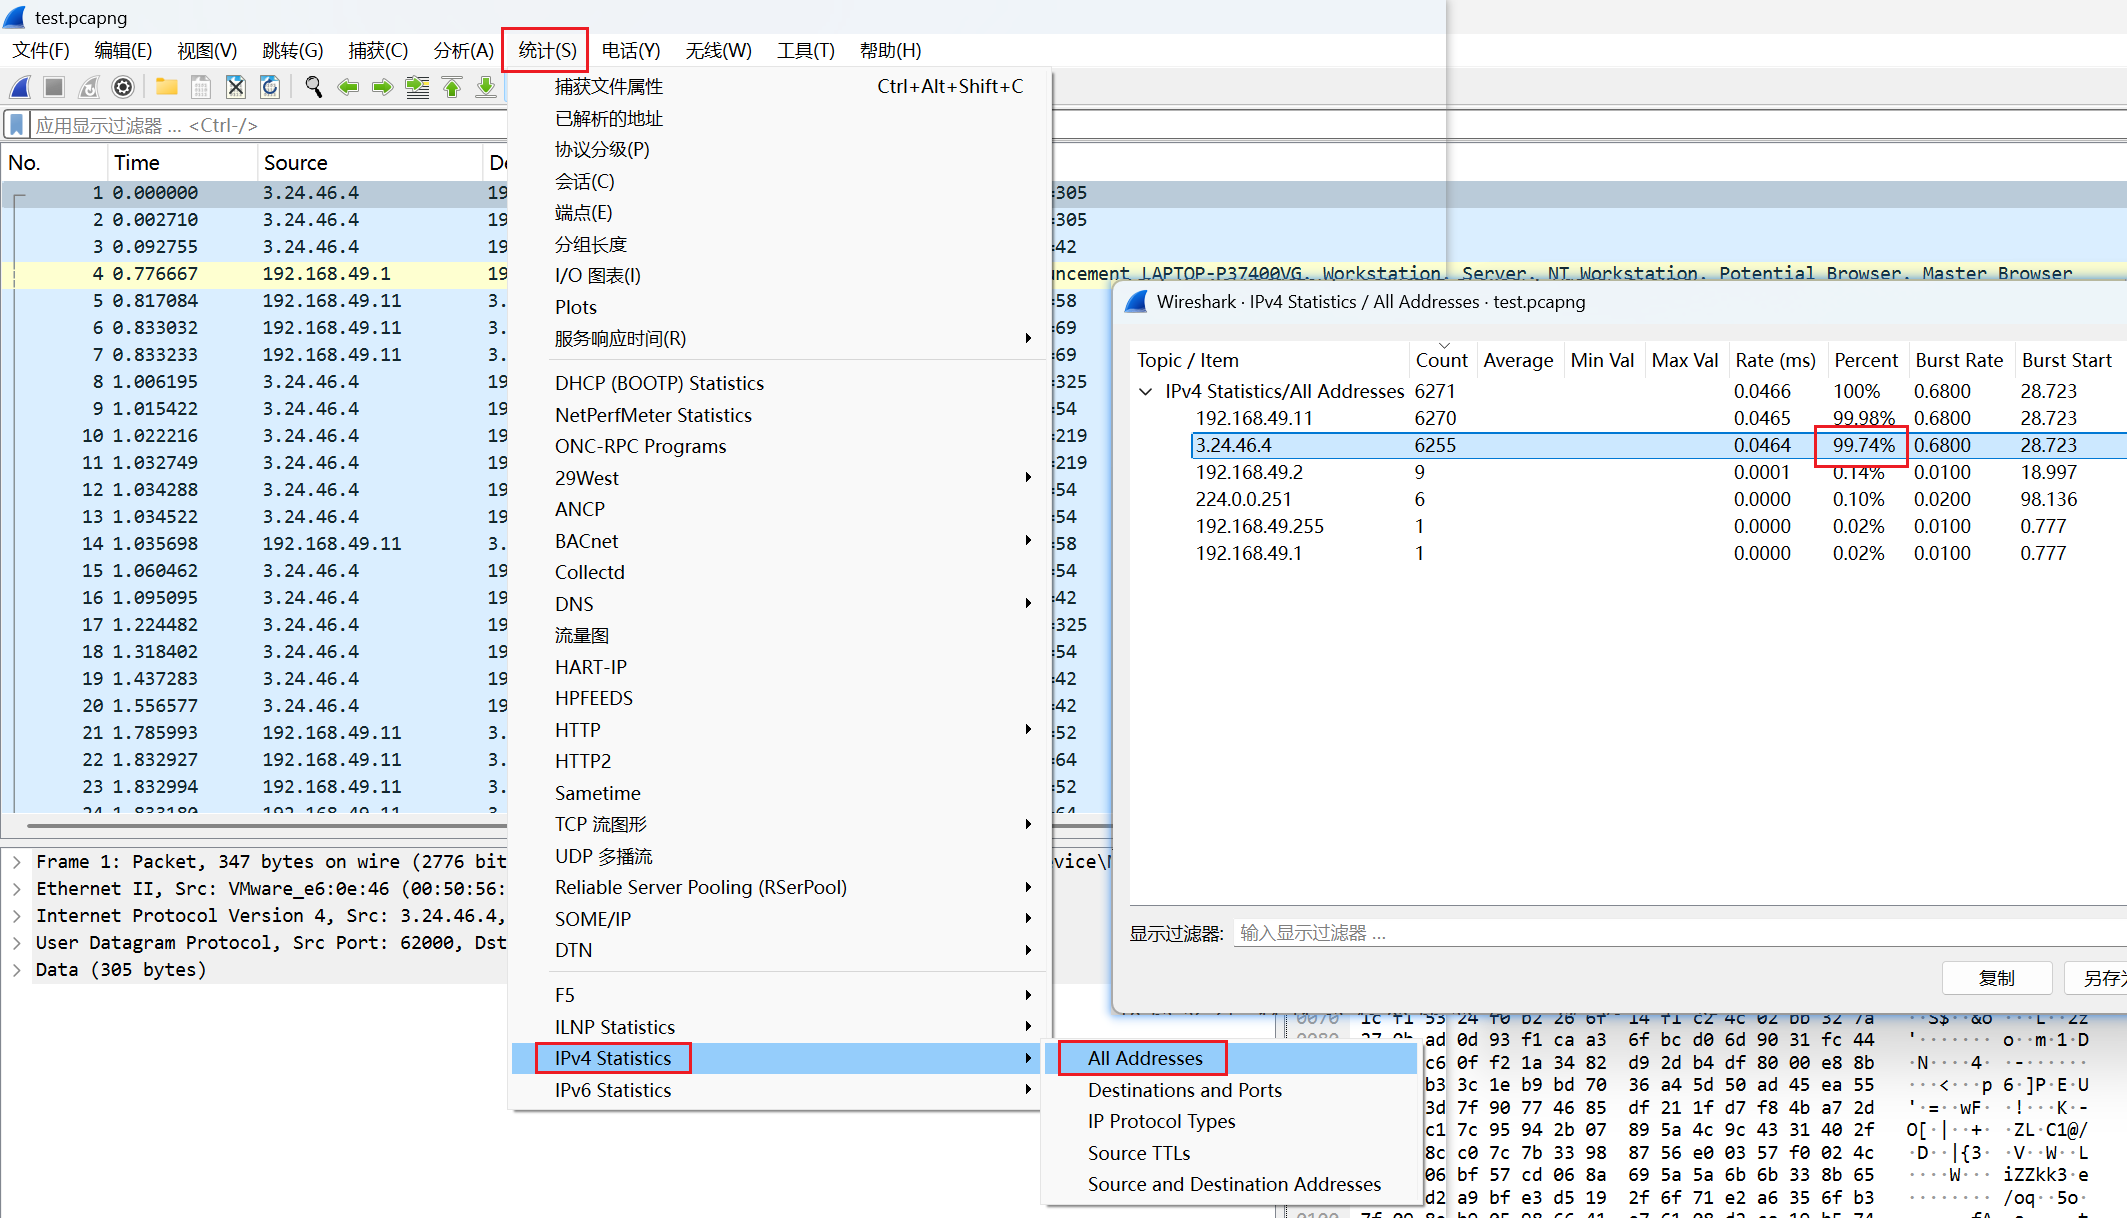Expand User Datagram Protocol details row
2127x1218 pixels.
[17, 942]
